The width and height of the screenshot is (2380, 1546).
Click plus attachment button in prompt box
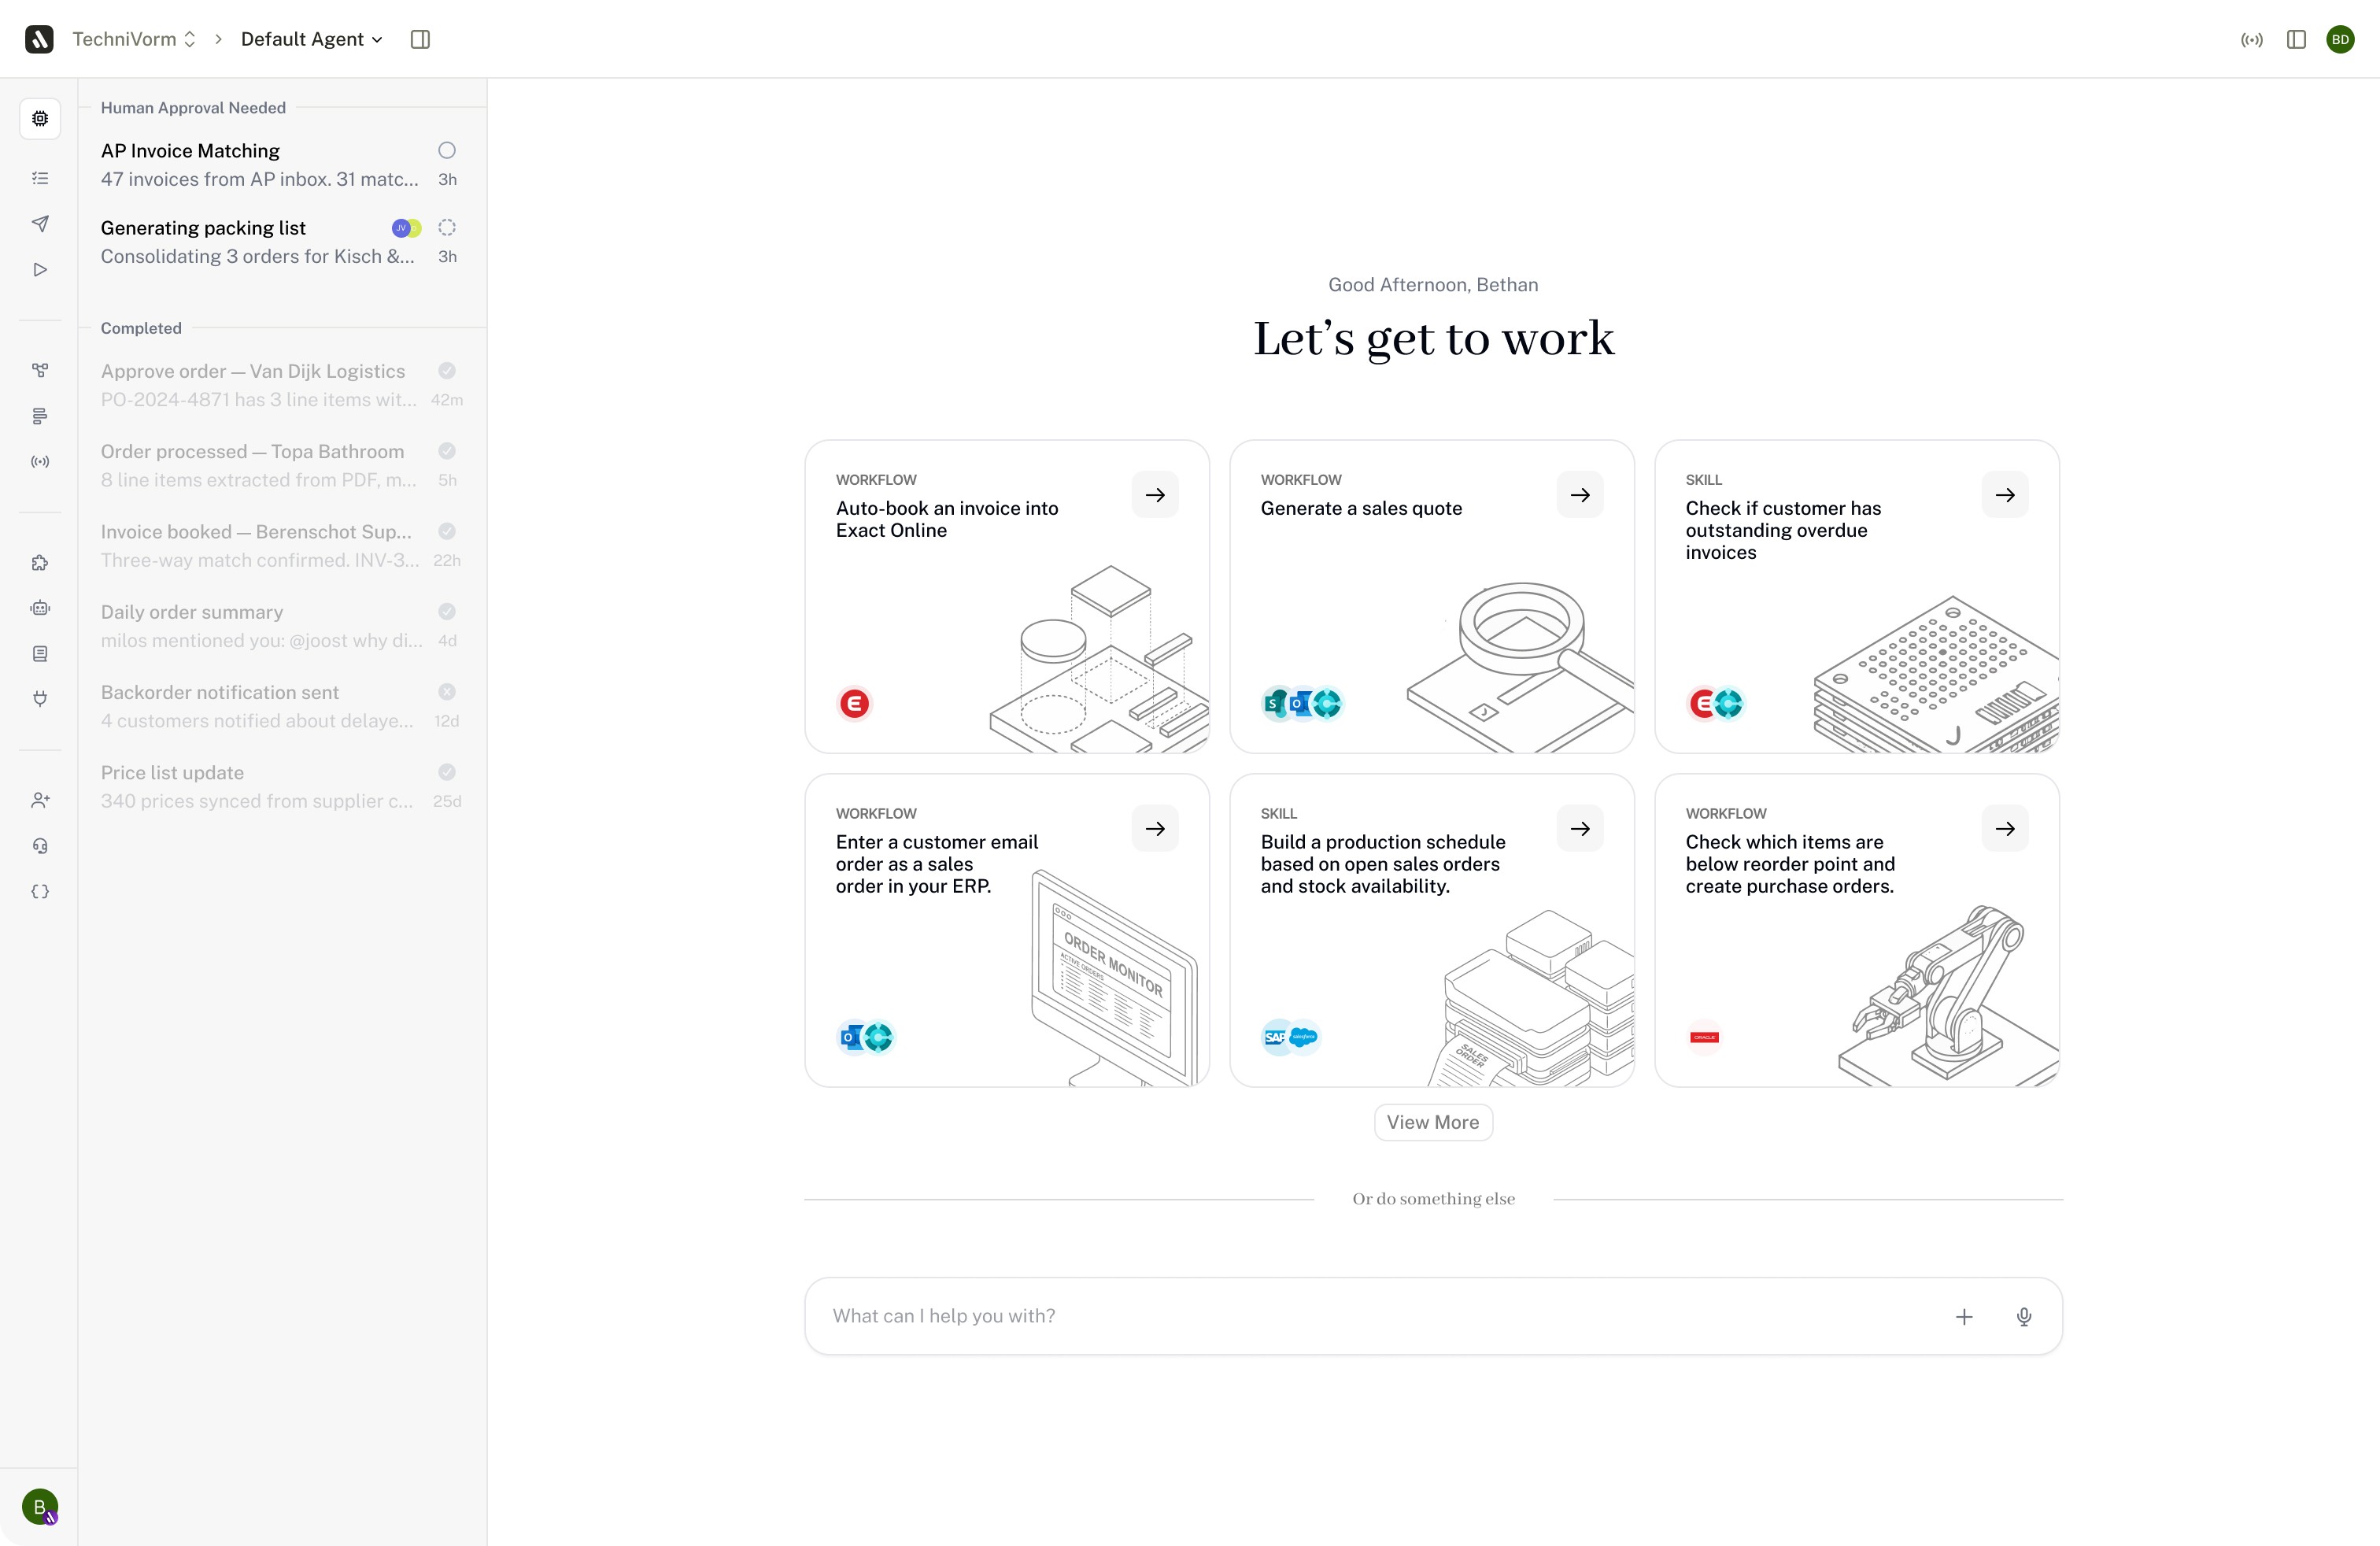tap(1964, 1316)
